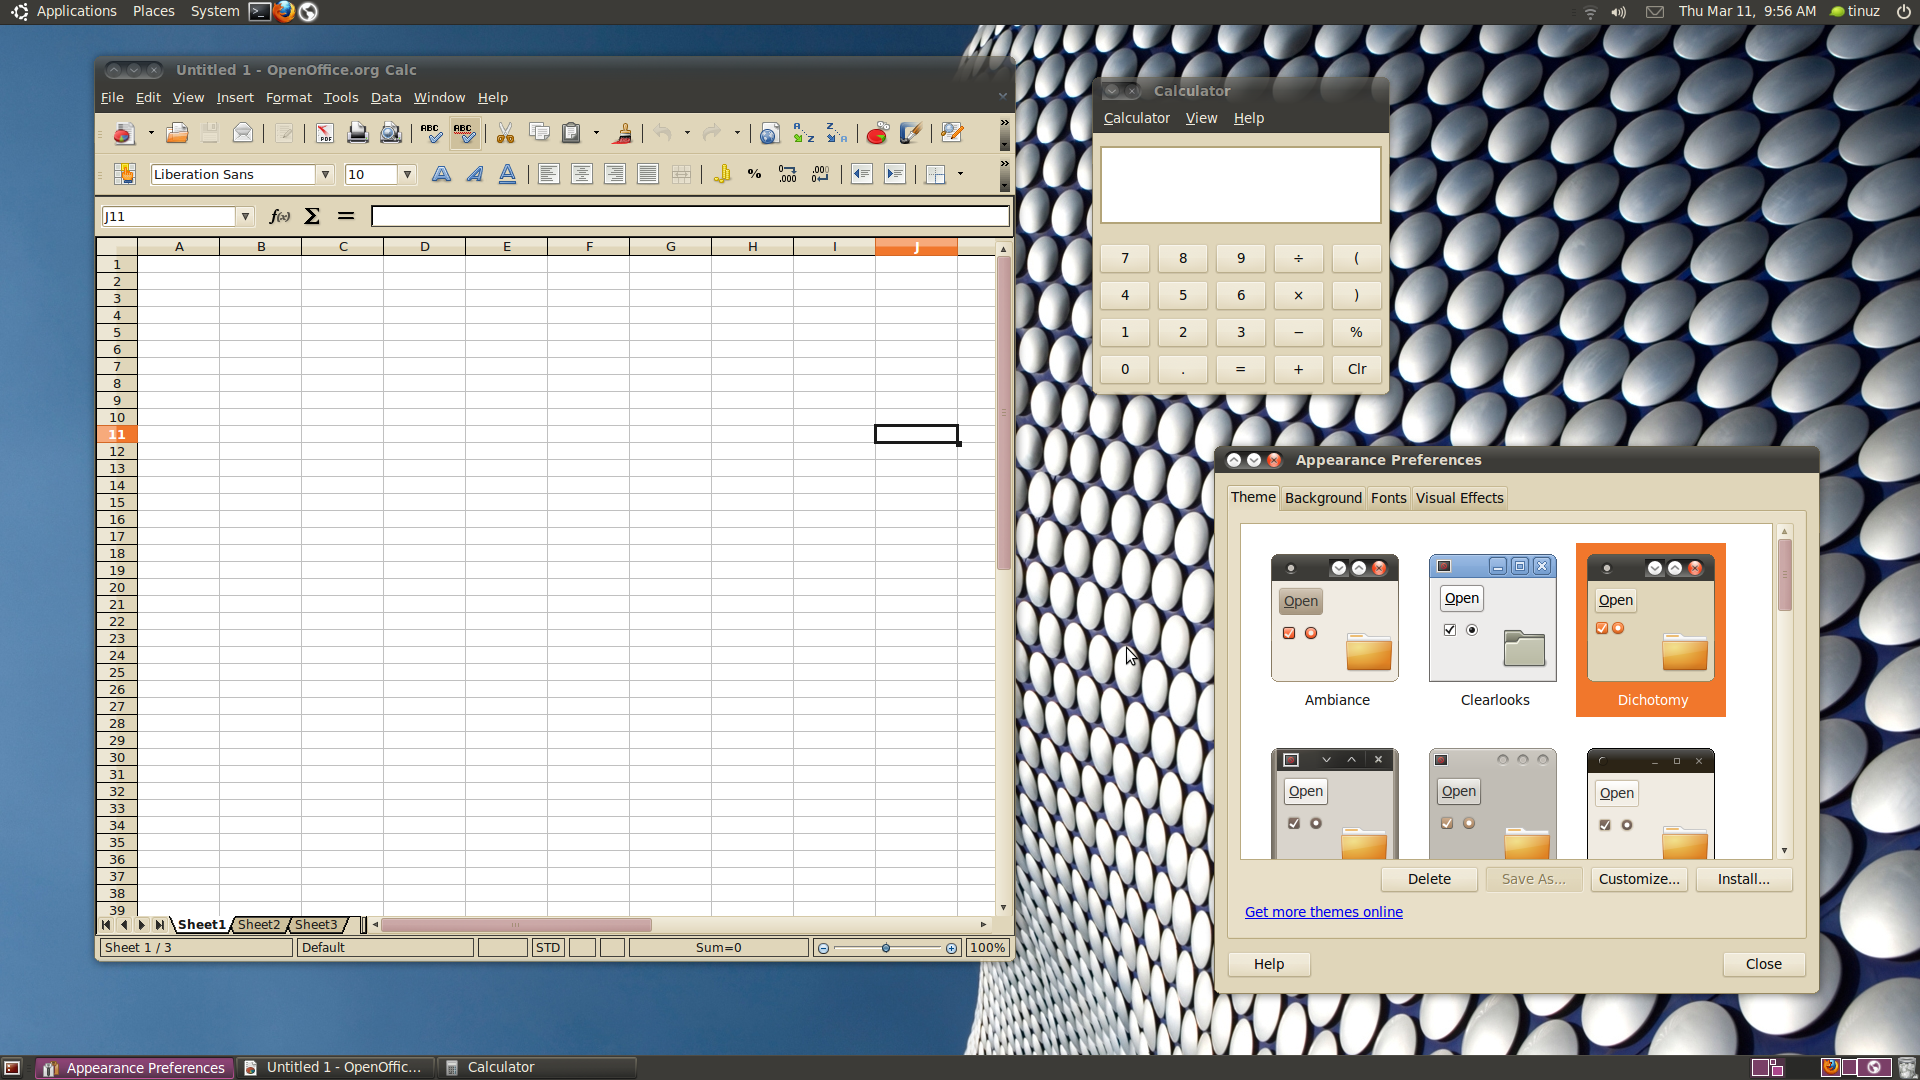Open the Format menu in Calc

(289, 97)
